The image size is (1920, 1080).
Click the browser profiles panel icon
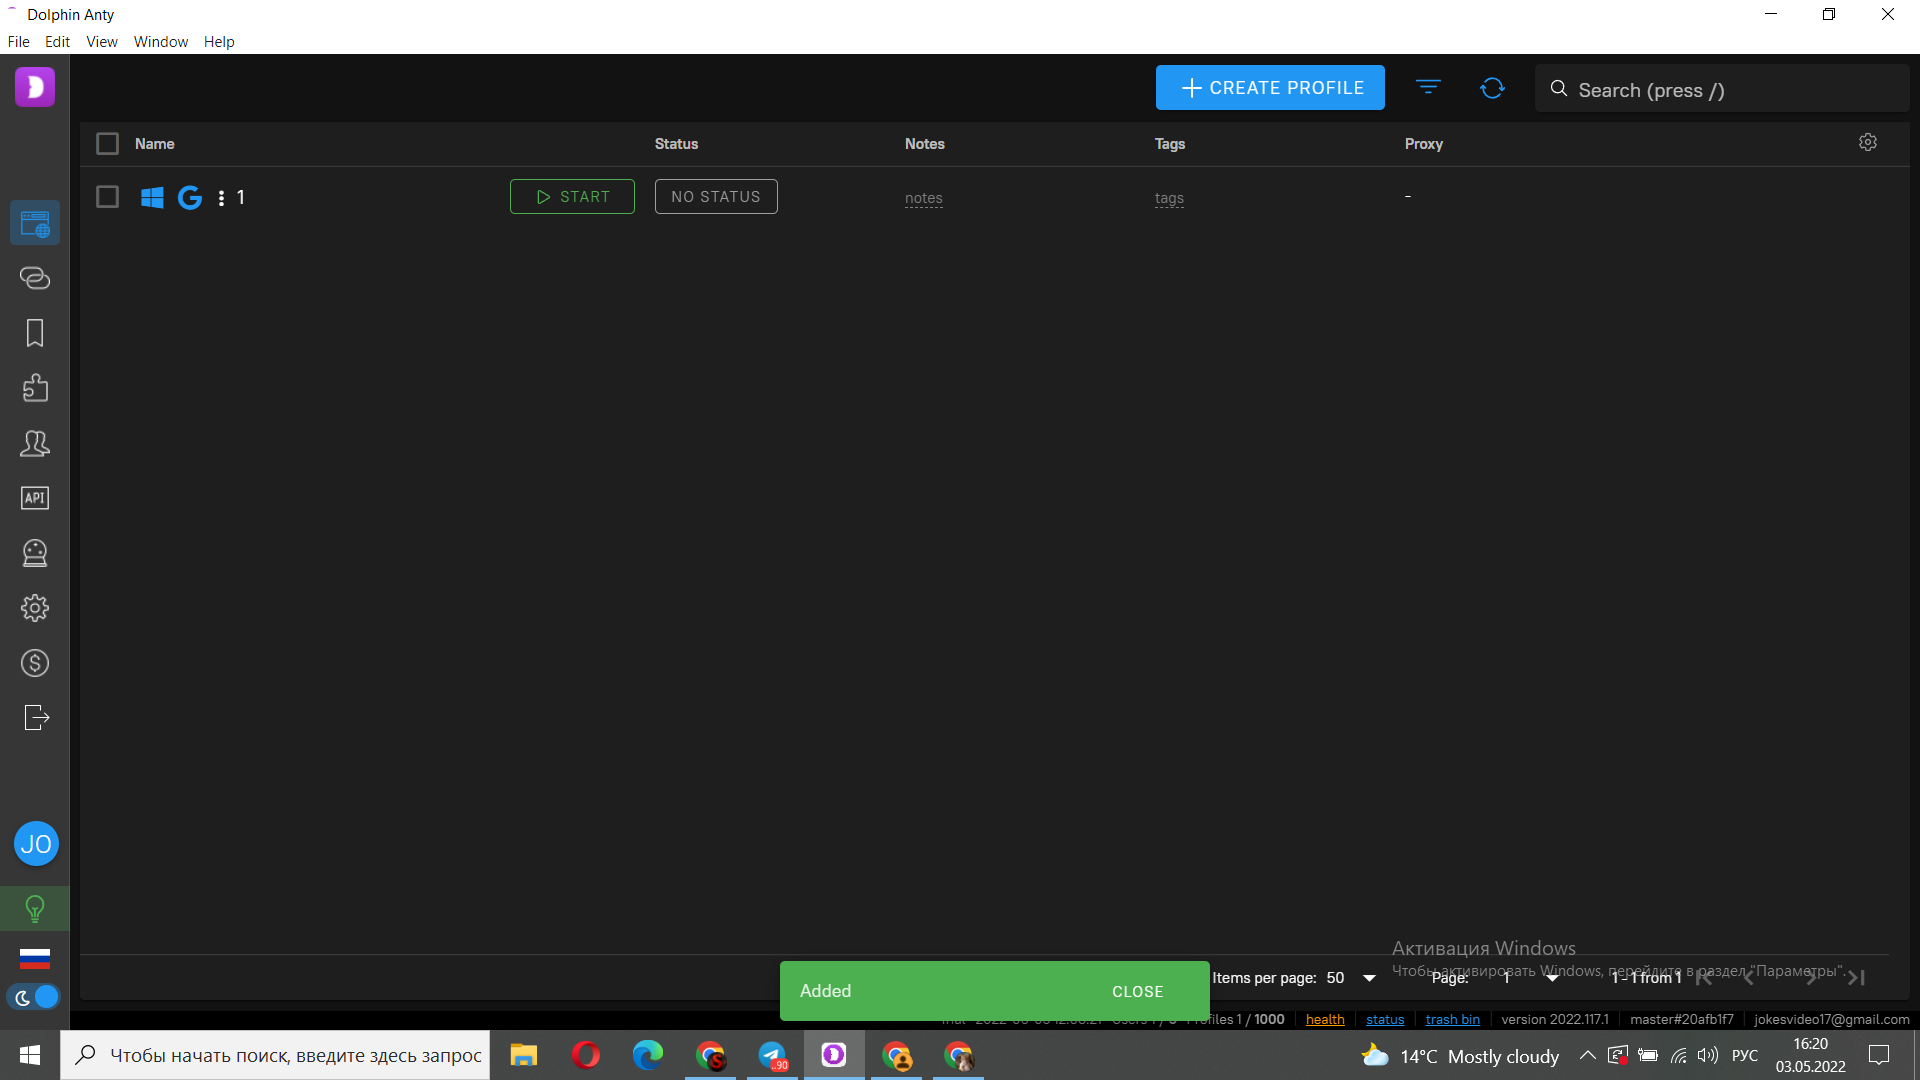34,222
